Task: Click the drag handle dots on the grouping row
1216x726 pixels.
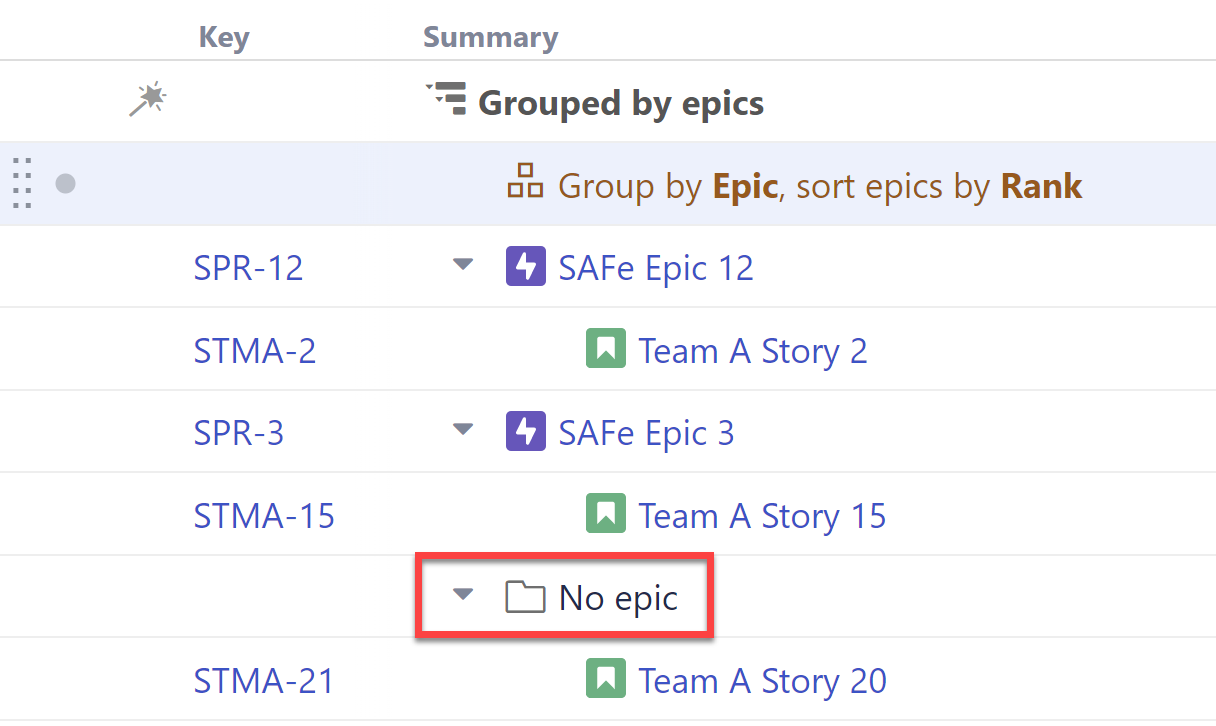Action: [x=21, y=184]
